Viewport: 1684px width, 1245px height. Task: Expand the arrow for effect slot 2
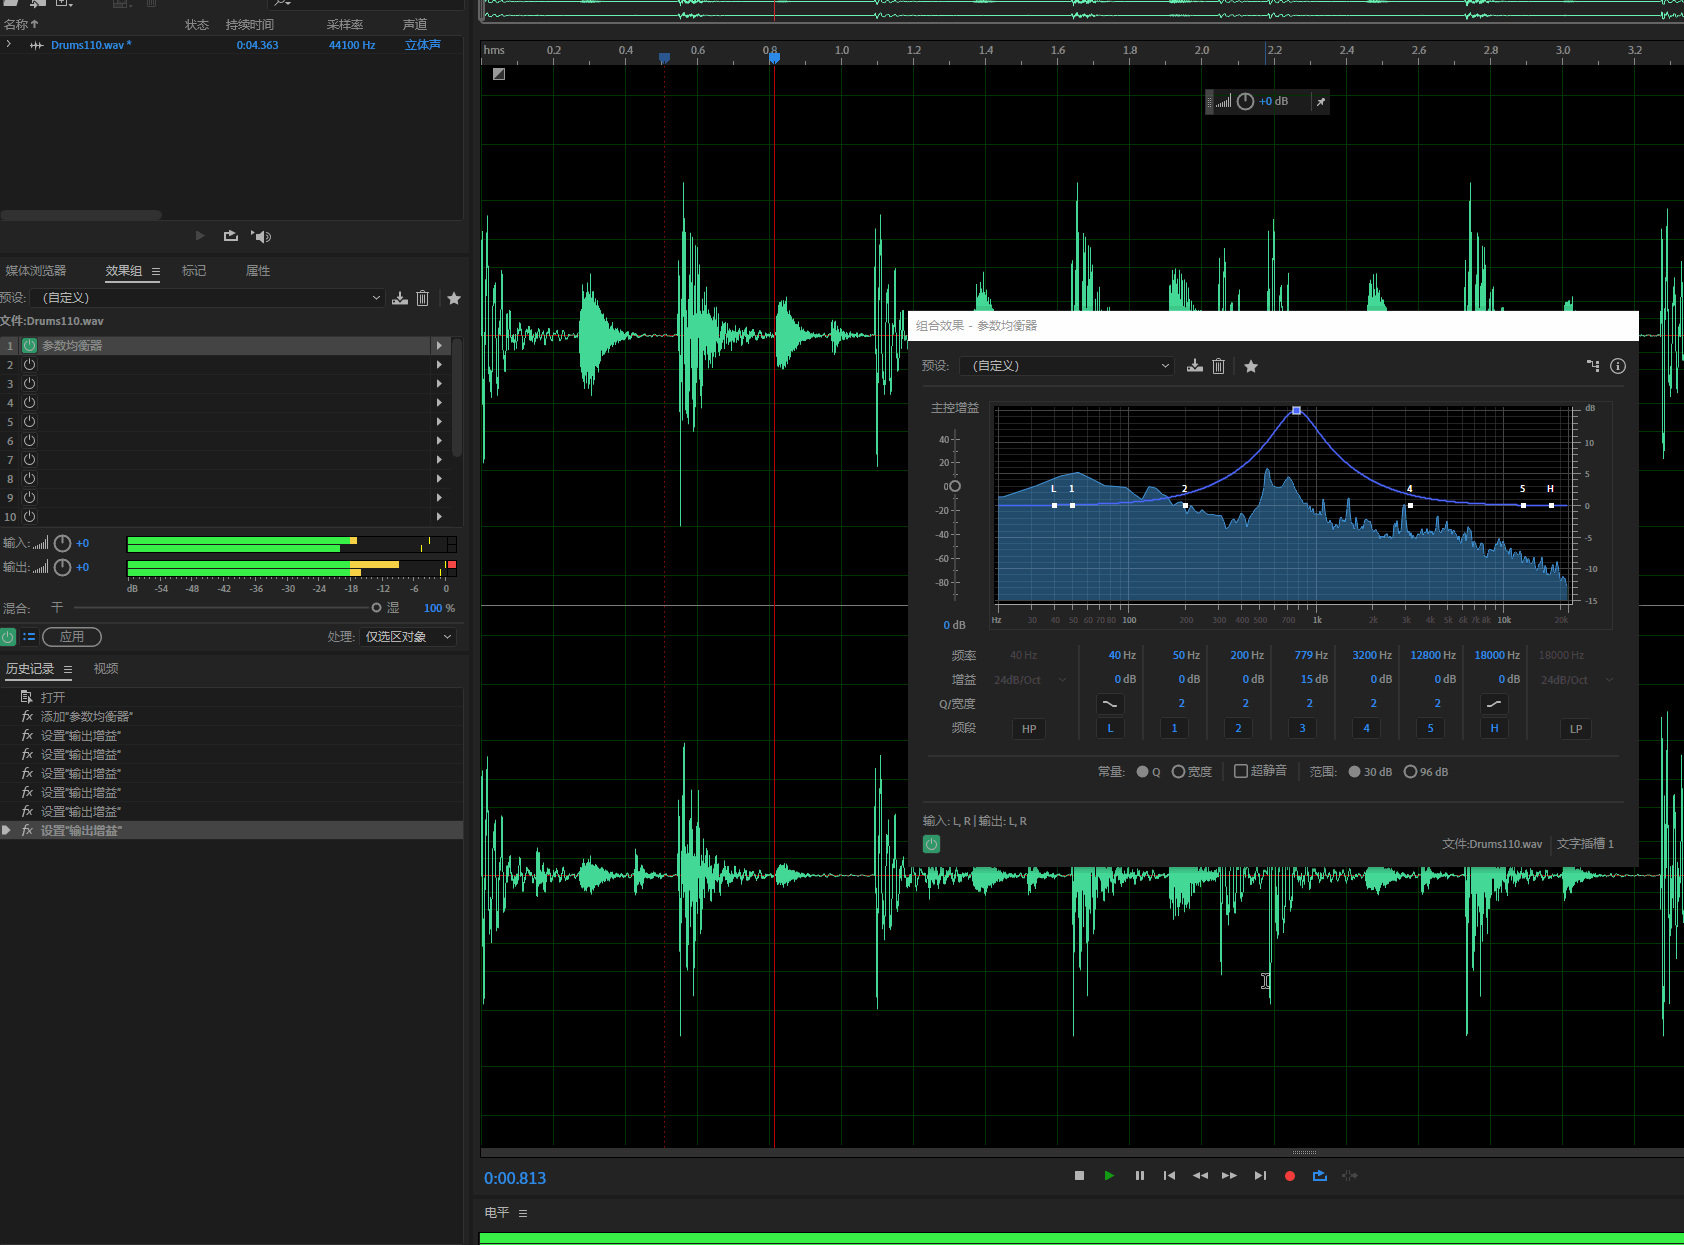[439, 365]
